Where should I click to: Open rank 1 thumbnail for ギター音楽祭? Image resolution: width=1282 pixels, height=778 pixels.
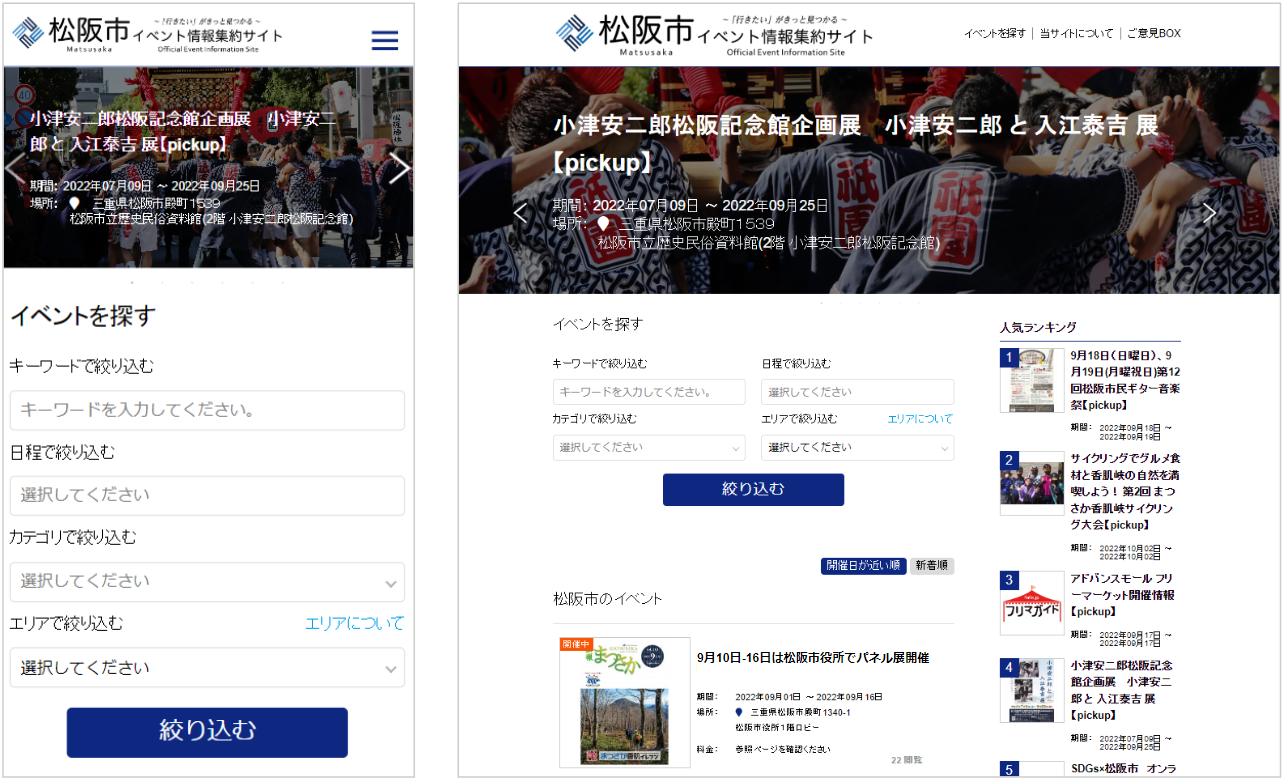coord(1032,380)
